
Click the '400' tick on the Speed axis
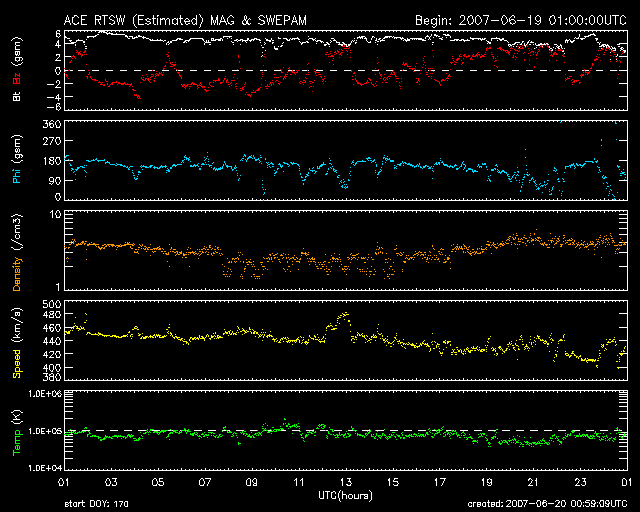point(52,367)
